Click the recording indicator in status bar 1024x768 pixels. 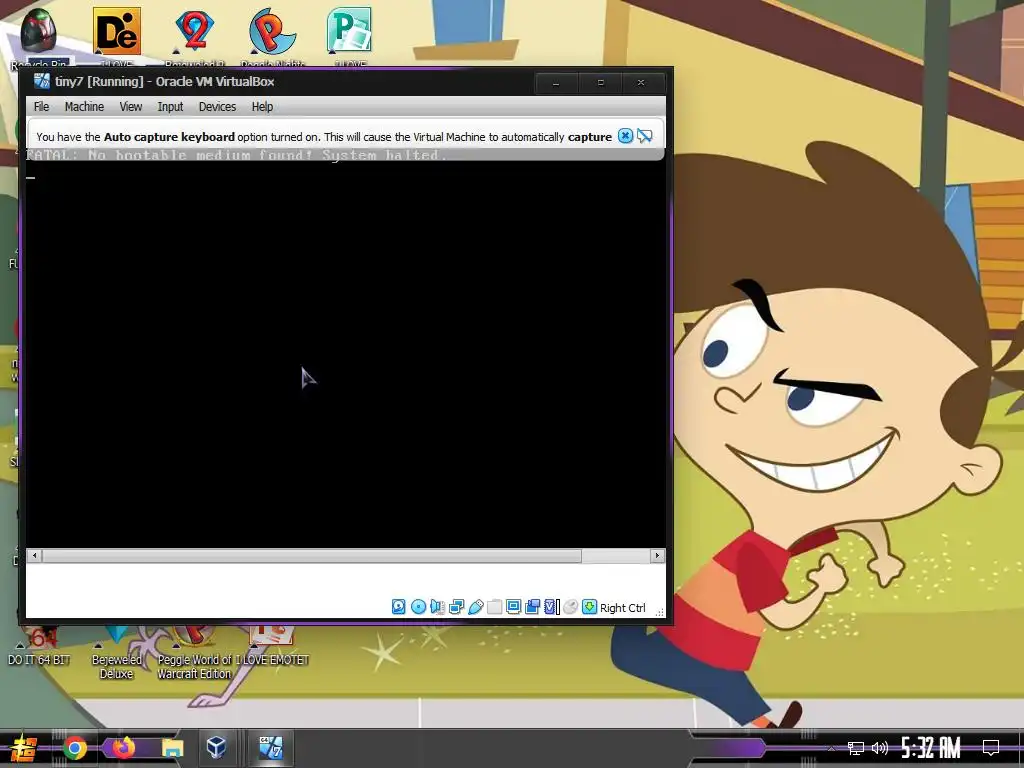[532, 607]
